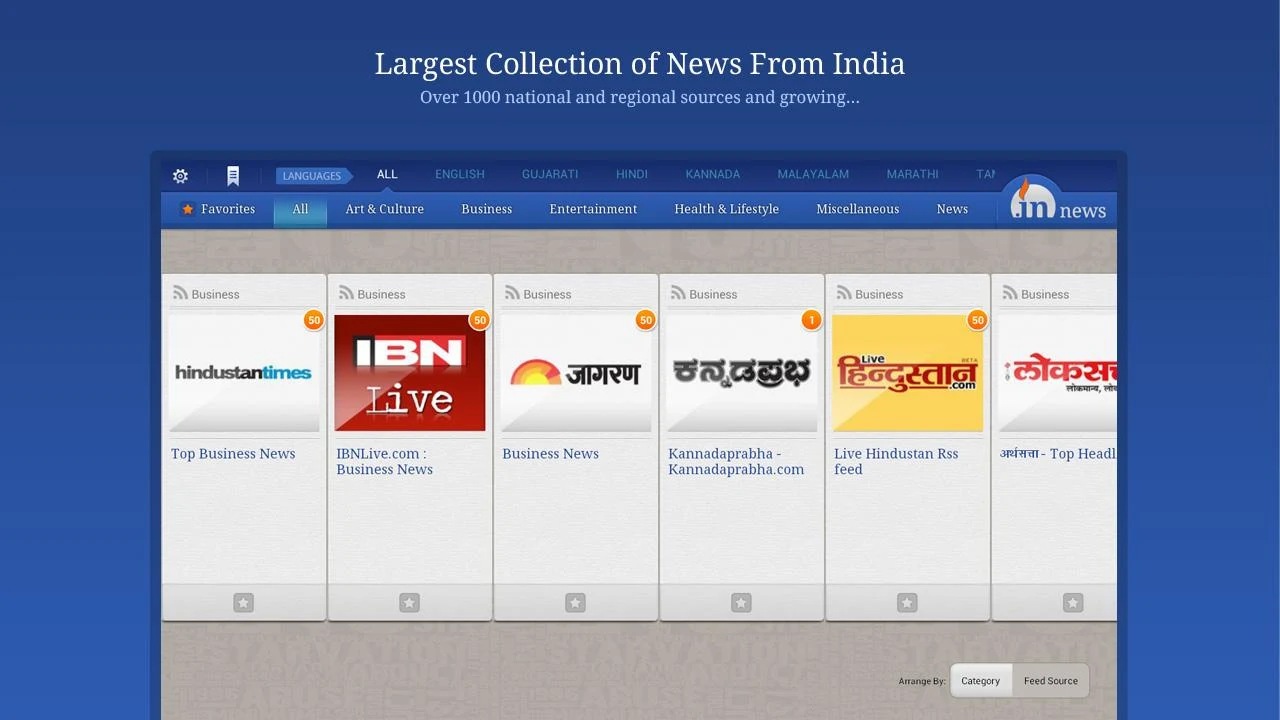Click the 50 badge on Jagran card

[x=646, y=320]
